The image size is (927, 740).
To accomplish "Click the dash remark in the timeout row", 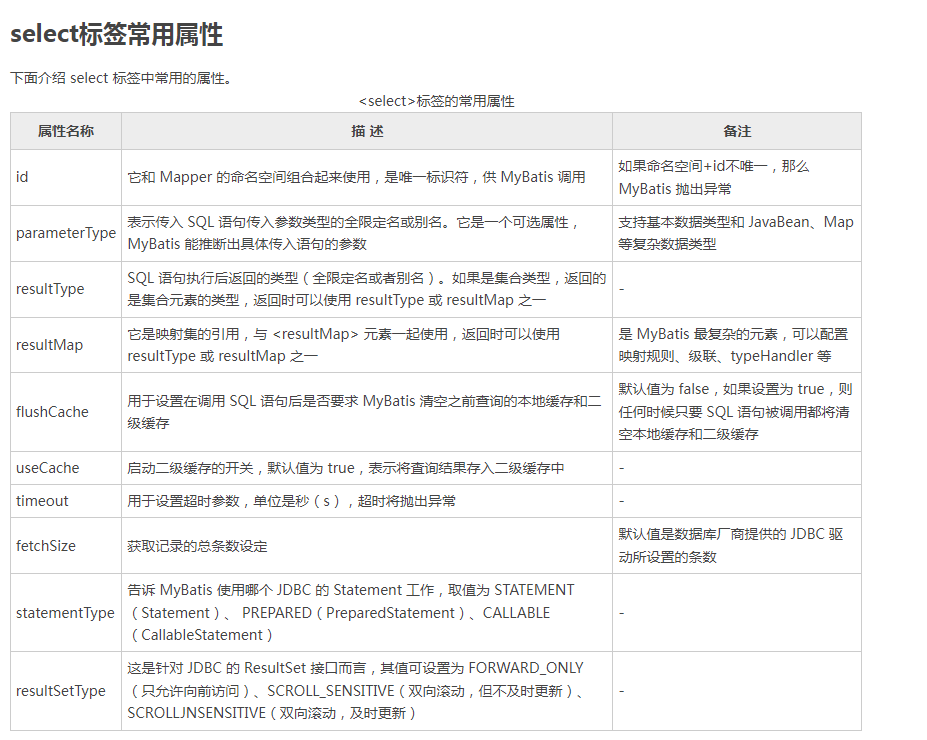I will (x=621, y=501).
